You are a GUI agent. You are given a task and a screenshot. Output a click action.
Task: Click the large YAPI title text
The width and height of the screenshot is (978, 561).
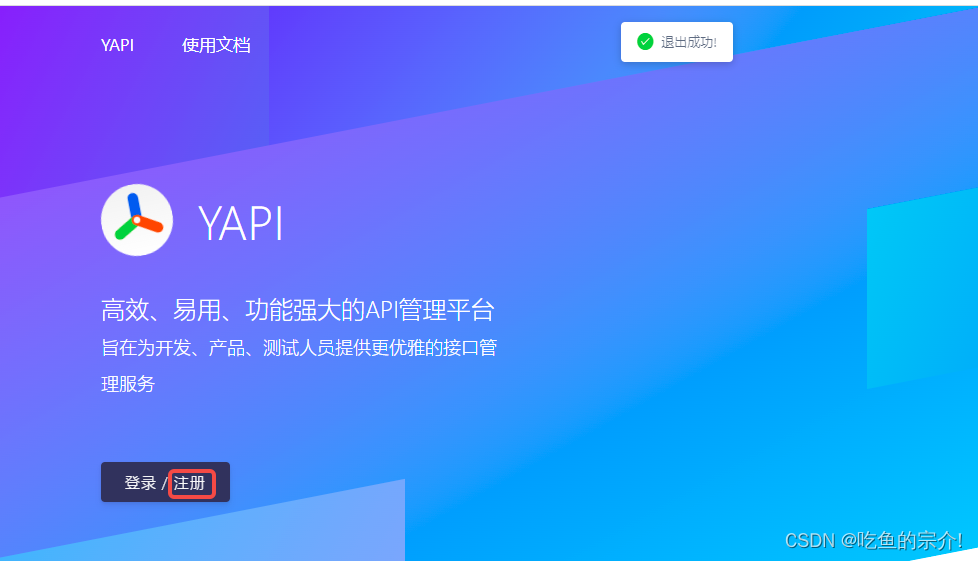[x=241, y=223]
